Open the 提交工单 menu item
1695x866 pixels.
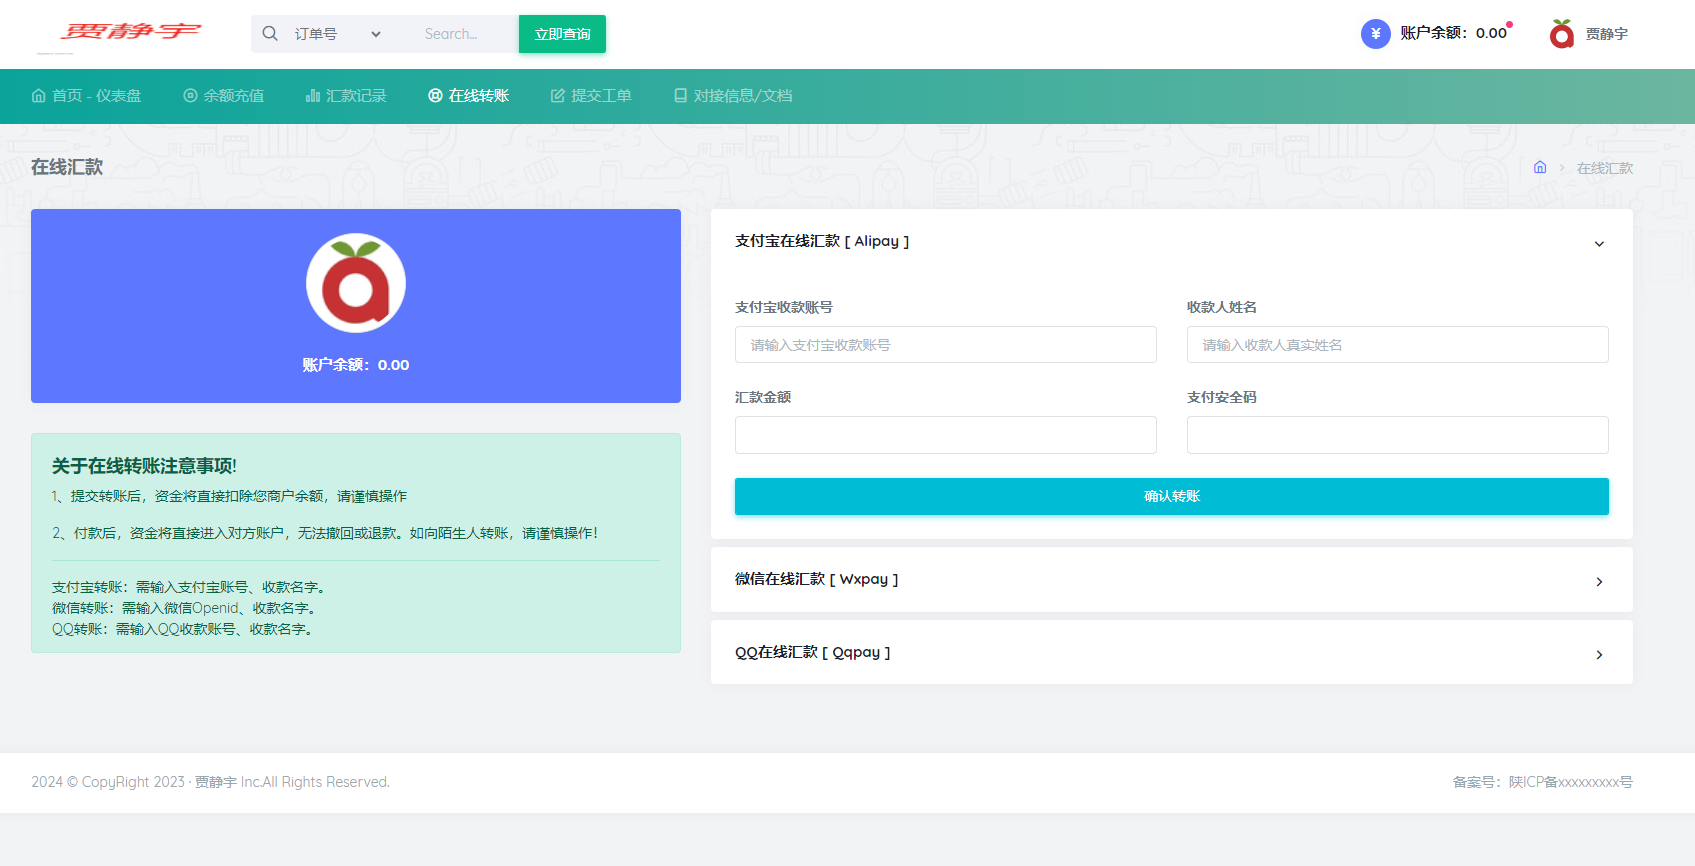[591, 96]
